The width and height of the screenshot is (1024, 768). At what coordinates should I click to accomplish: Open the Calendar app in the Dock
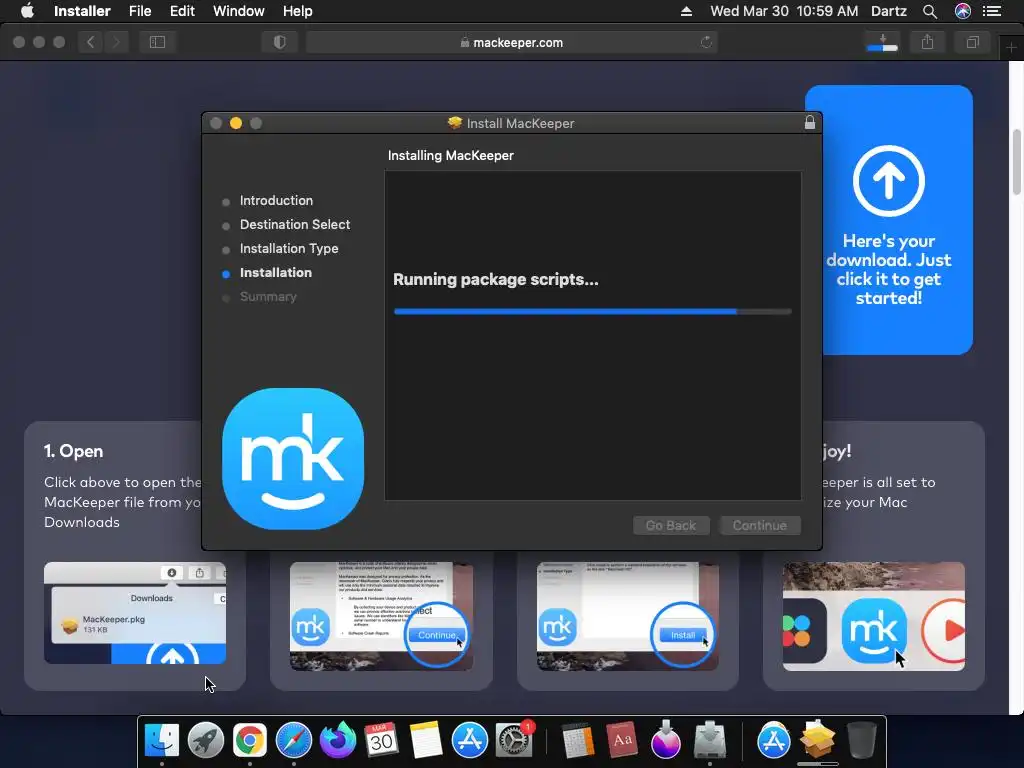(381, 741)
